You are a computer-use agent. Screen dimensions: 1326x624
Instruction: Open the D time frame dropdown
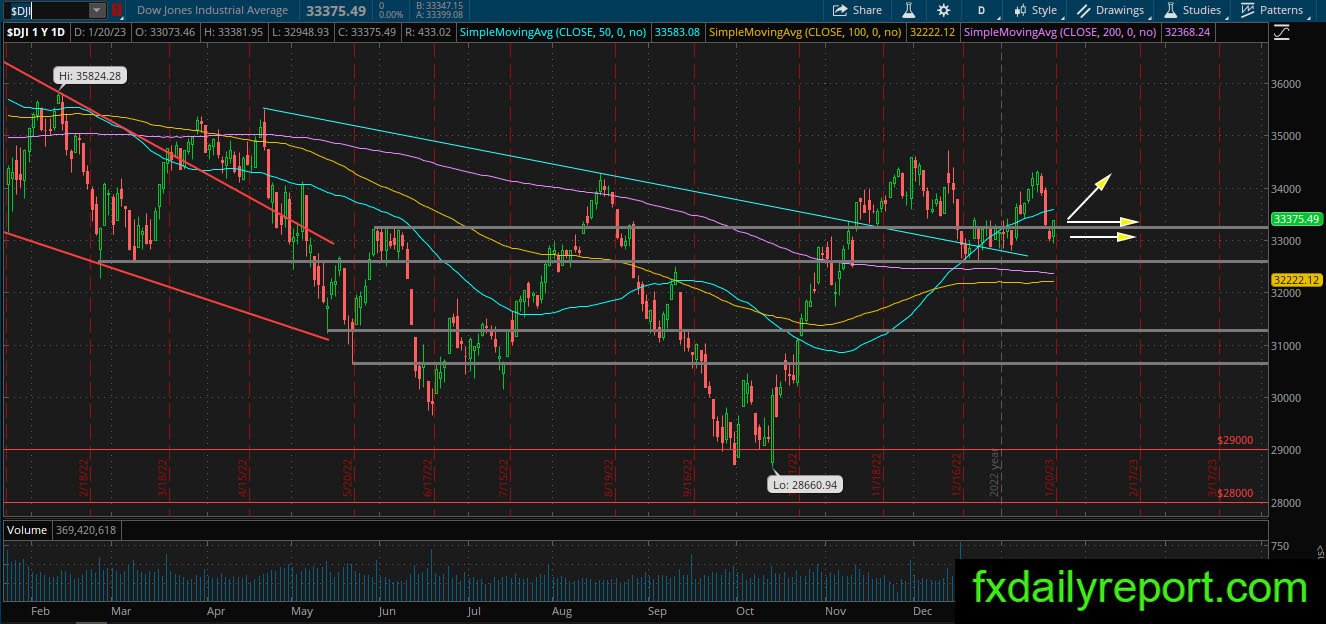(981, 10)
